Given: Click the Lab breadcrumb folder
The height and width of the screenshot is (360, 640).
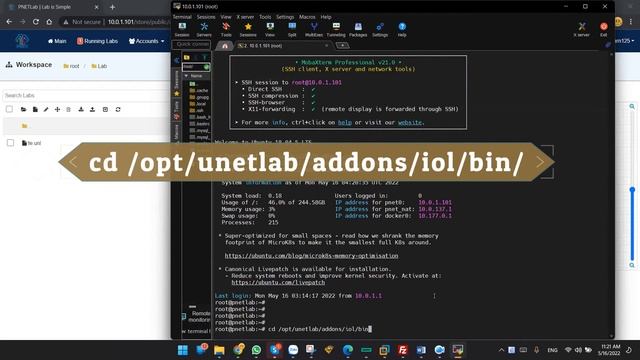Looking at the screenshot, I should 99,66.
